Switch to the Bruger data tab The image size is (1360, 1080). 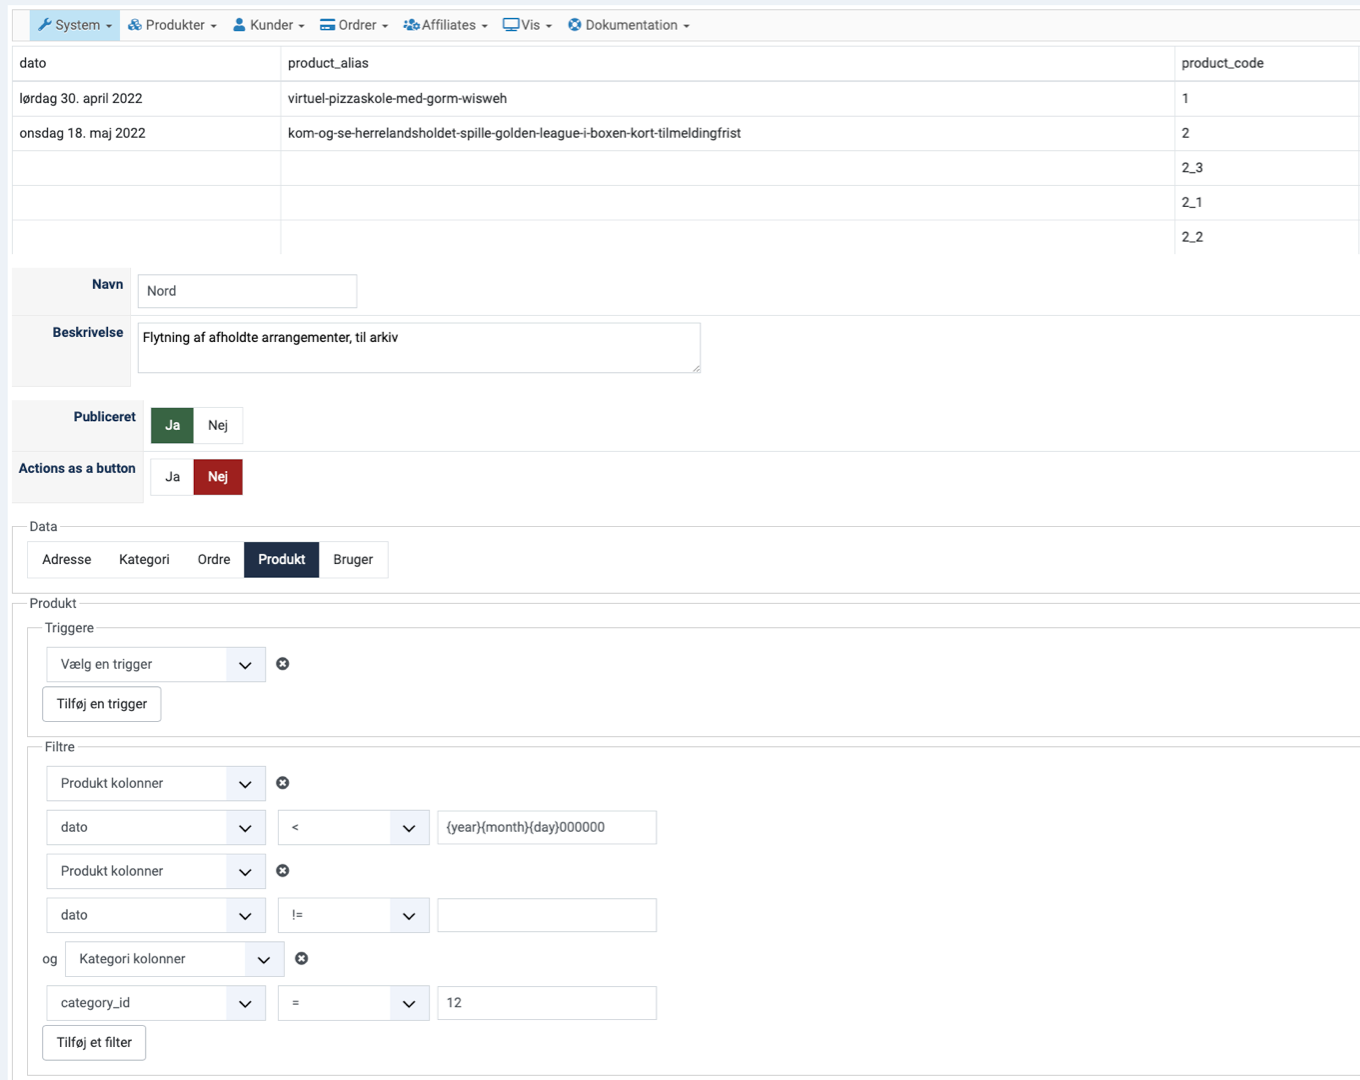point(353,560)
